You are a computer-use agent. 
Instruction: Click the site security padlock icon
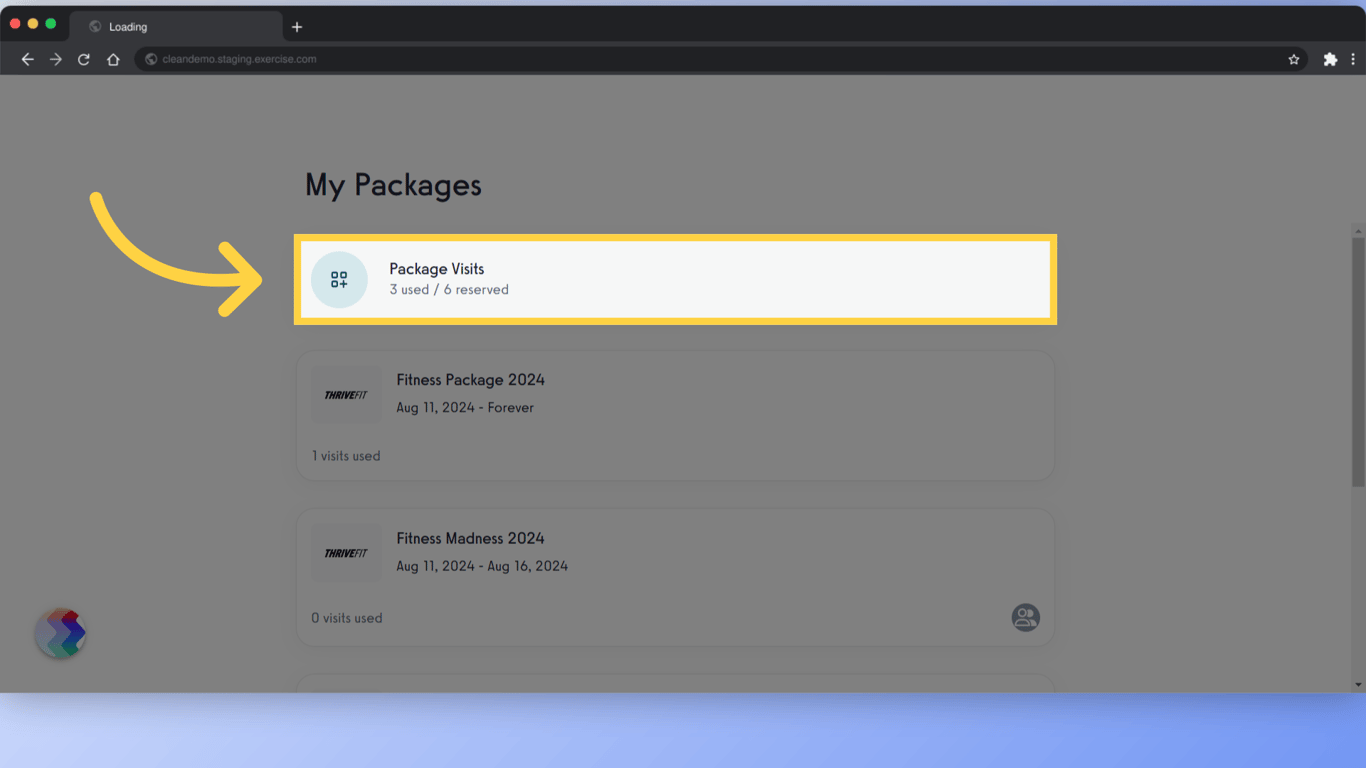150,59
